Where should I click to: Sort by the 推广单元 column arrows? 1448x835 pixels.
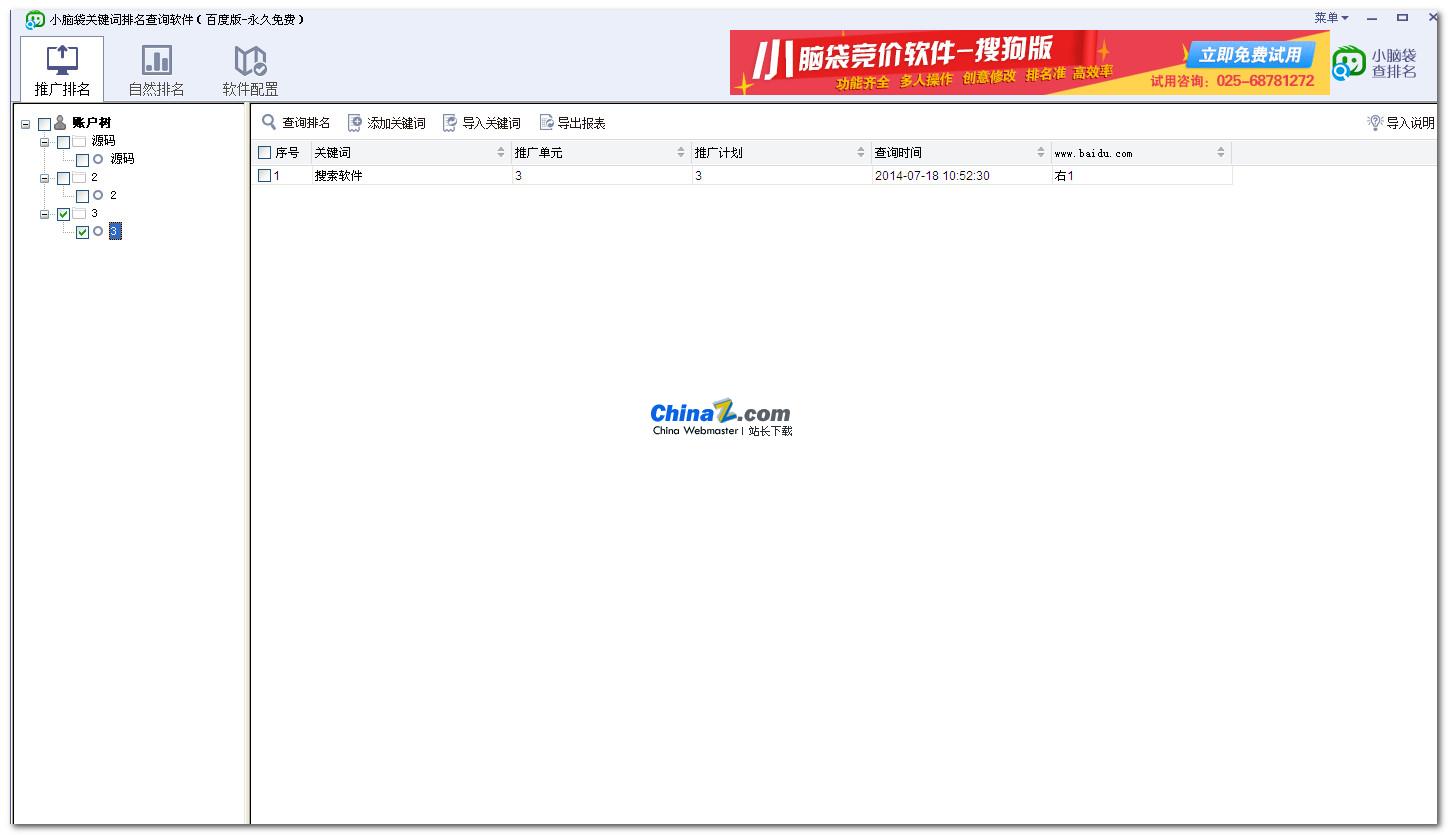[x=681, y=153]
